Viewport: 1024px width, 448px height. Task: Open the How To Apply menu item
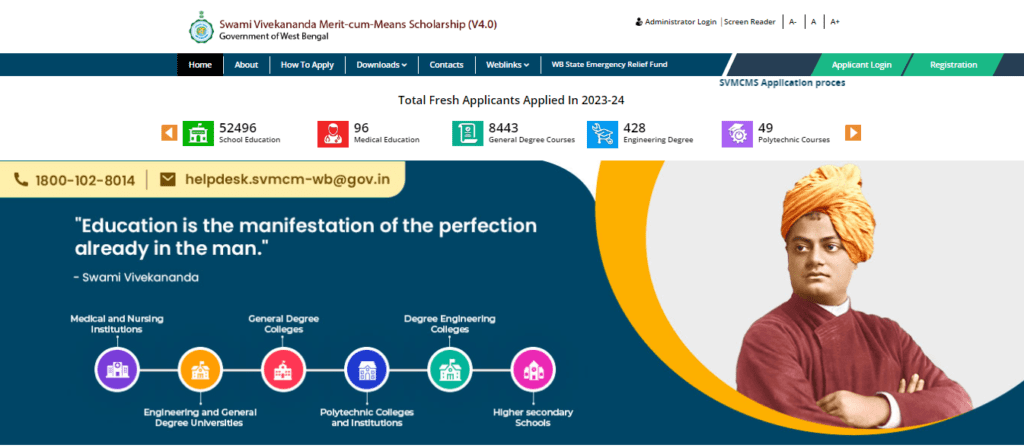307,65
